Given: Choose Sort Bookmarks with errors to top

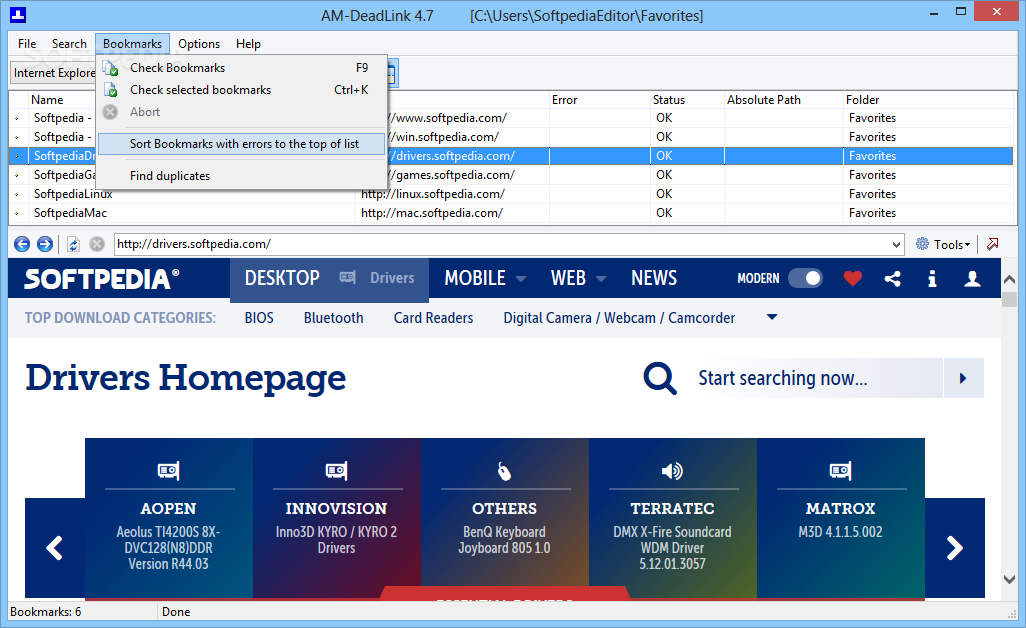Looking at the screenshot, I should point(241,144).
